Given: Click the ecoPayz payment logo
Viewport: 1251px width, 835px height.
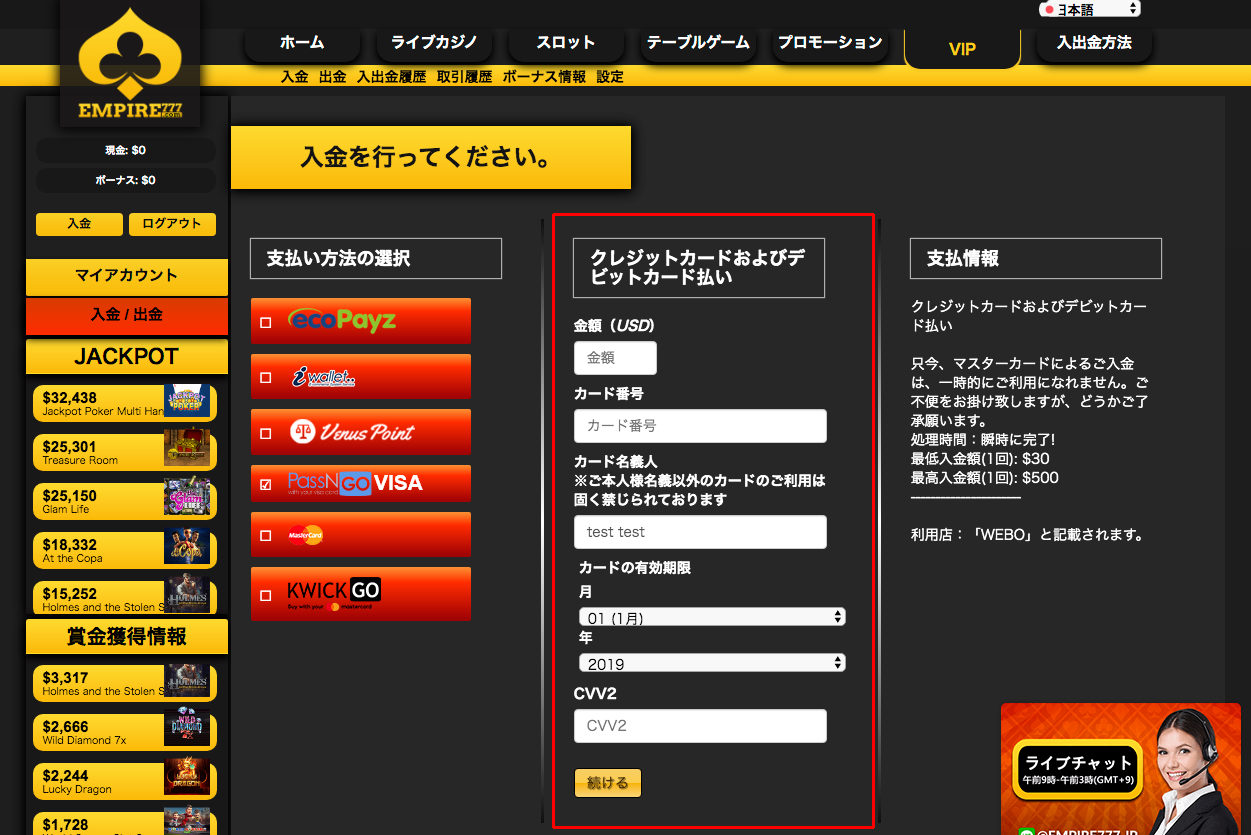Looking at the screenshot, I should pyautogui.click(x=342, y=320).
